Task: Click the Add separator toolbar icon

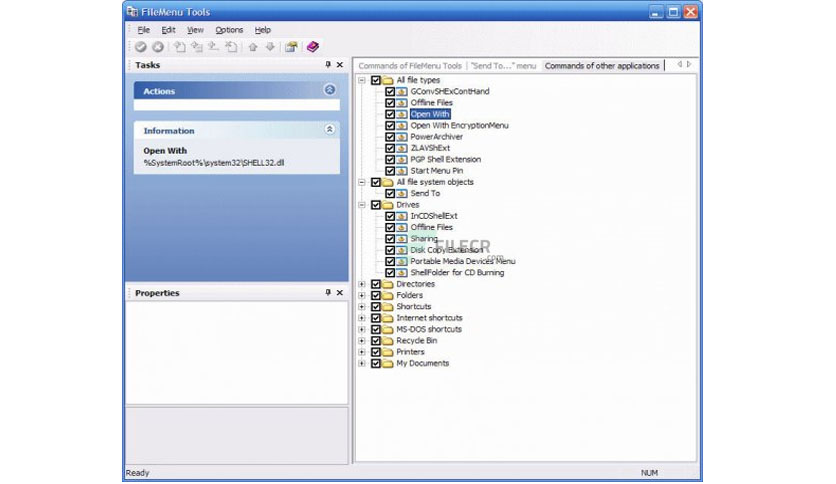Action: click(213, 47)
